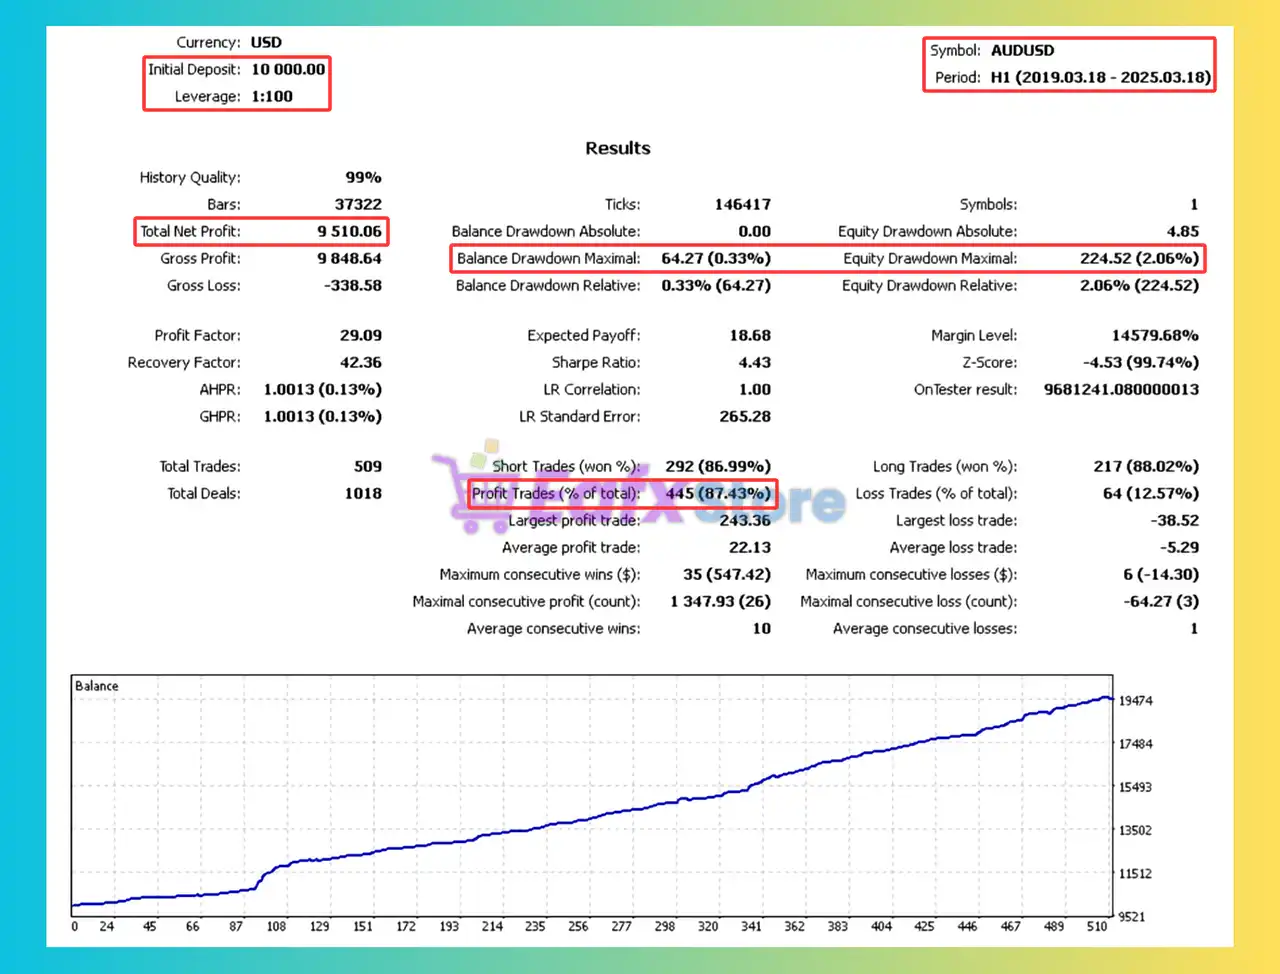The image size is (1280, 974).
Task: Select the H1 period date range
Action: (1100, 77)
